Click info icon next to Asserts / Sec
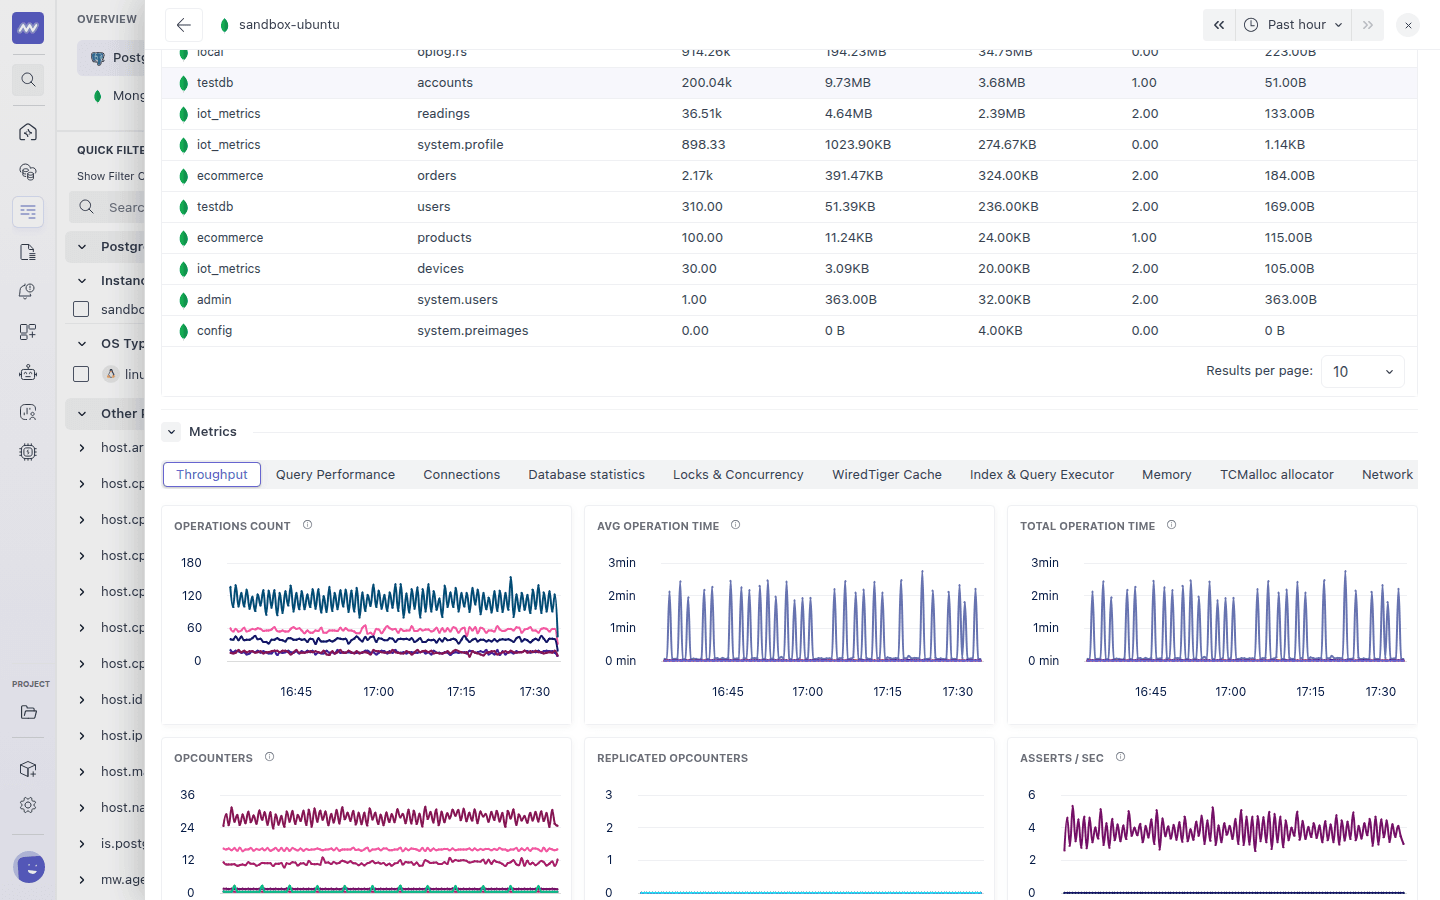This screenshot has width=1440, height=900. (1120, 757)
